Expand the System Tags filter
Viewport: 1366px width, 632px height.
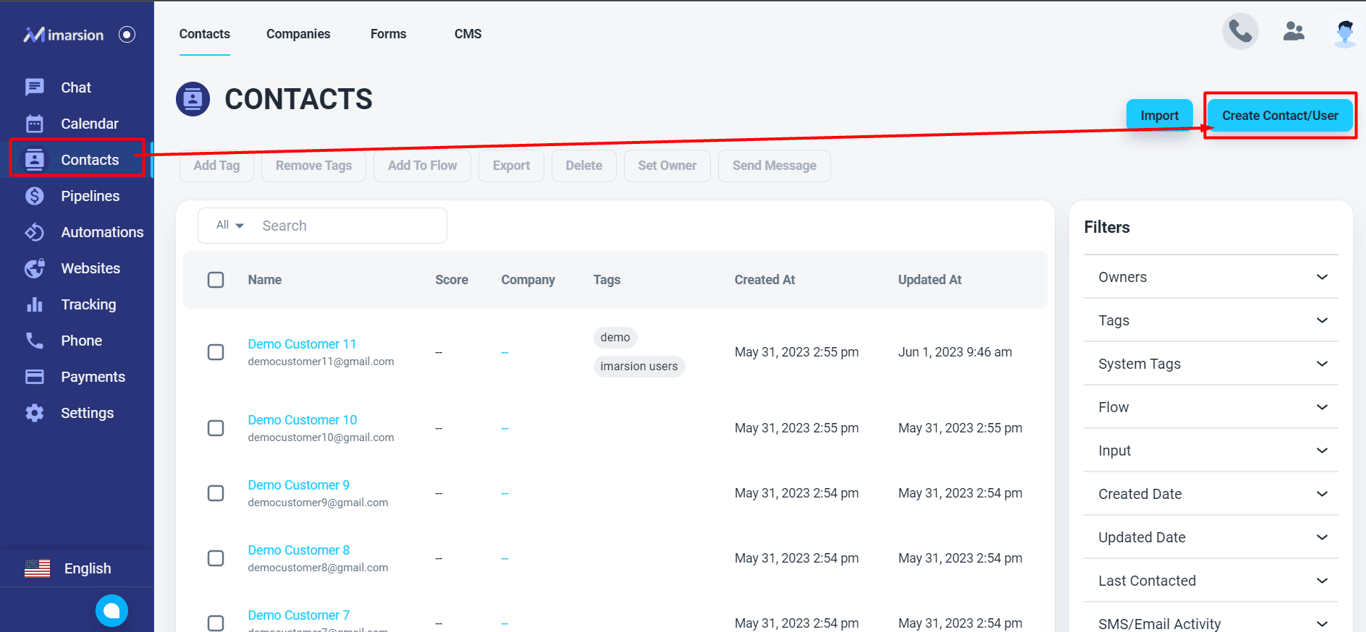point(1211,364)
